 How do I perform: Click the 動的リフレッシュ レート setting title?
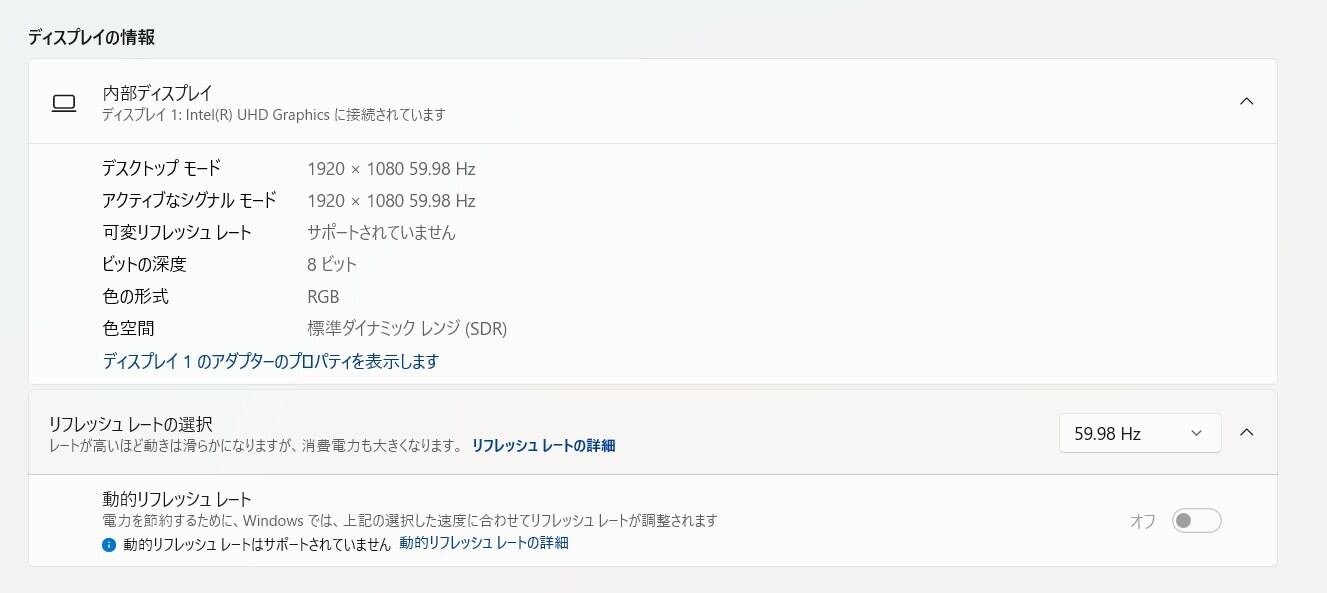click(177, 499)
